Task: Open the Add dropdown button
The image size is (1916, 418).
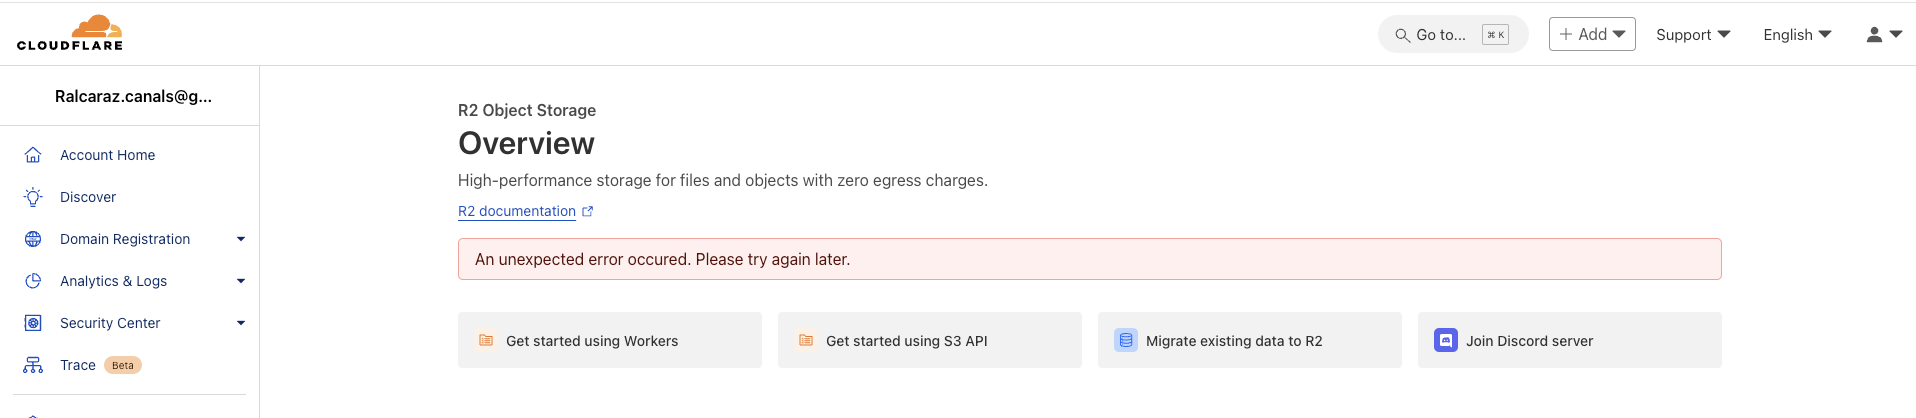Action: pos(1592,34)
